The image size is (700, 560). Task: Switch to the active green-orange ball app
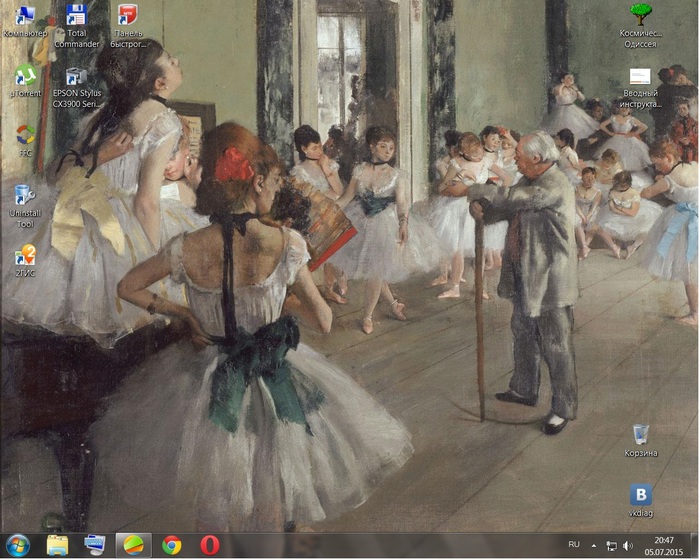tap(133, 546)
